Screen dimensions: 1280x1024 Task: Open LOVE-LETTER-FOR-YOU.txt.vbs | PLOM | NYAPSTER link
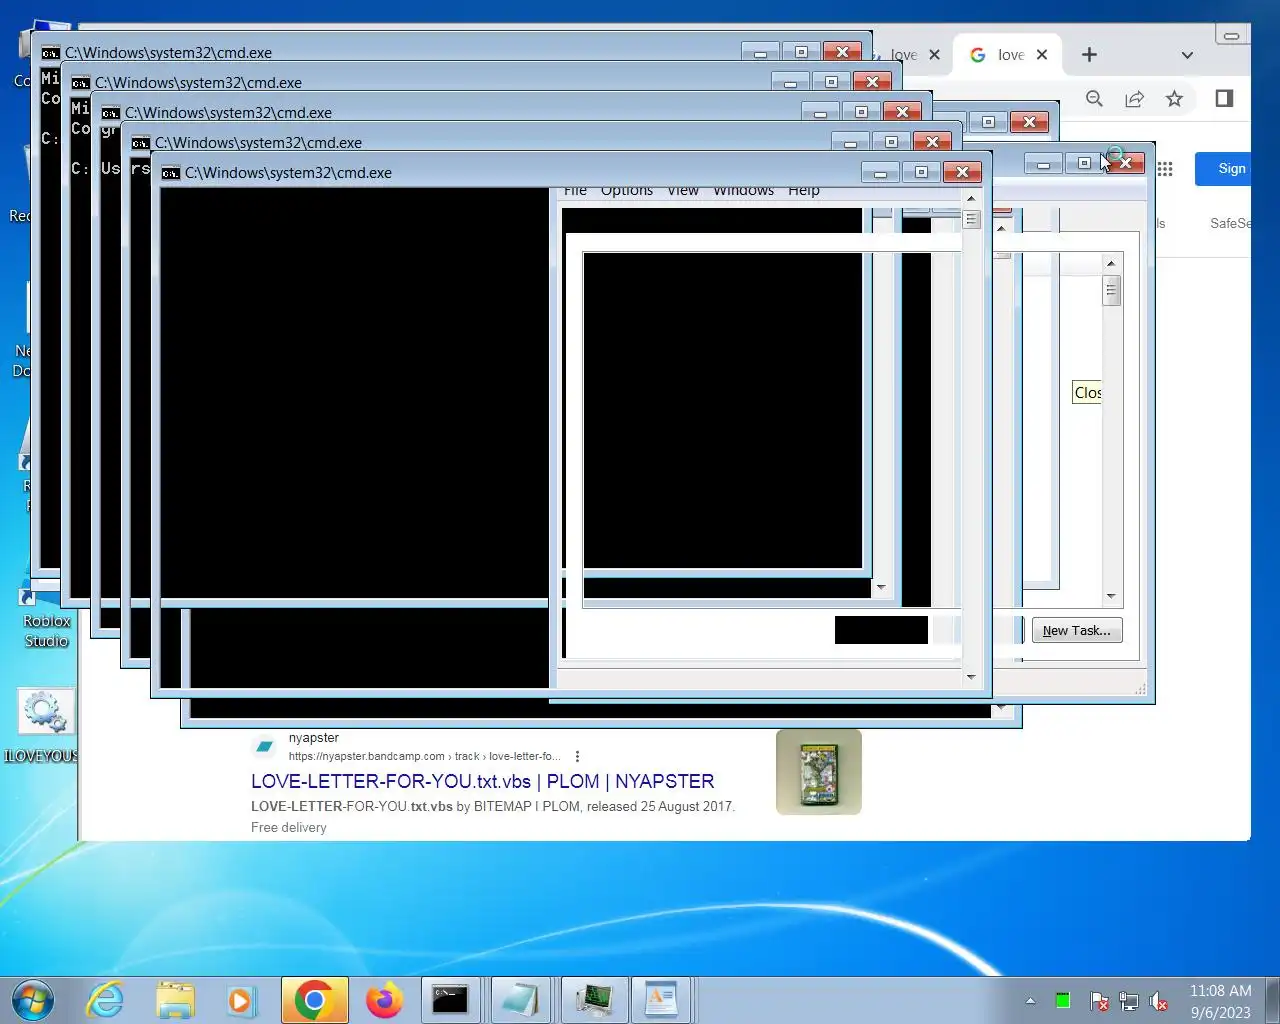click(x=482, y=781)
